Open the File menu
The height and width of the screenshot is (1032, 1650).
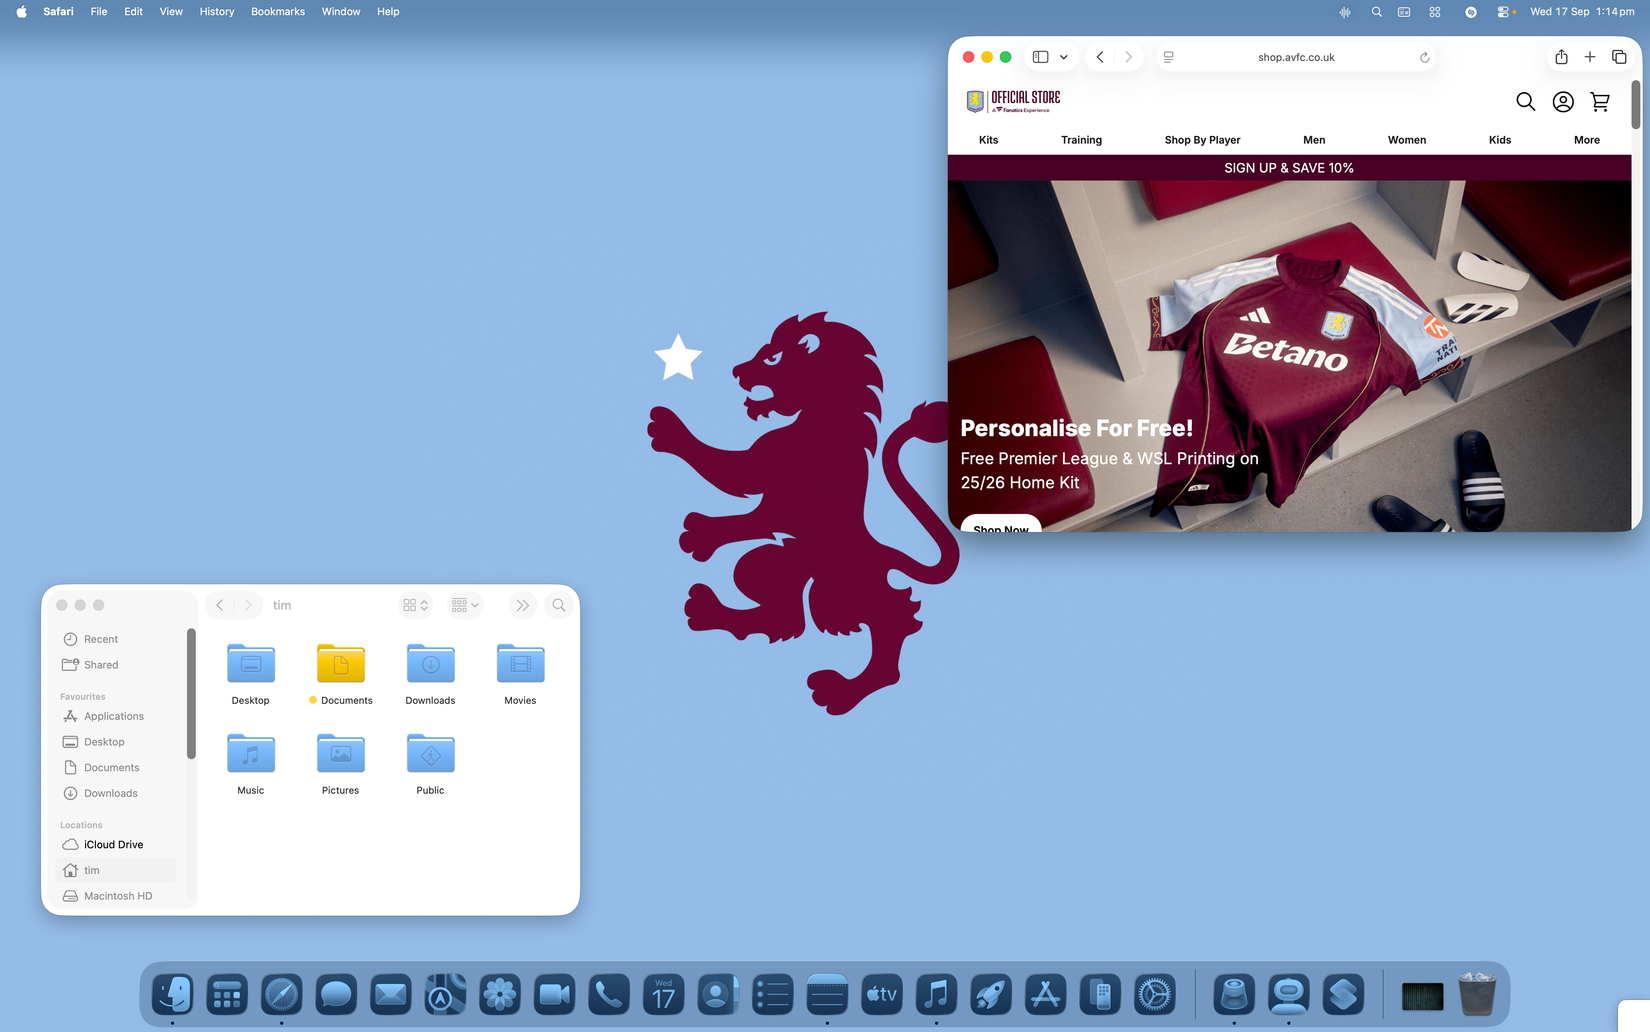pos(99,12)
